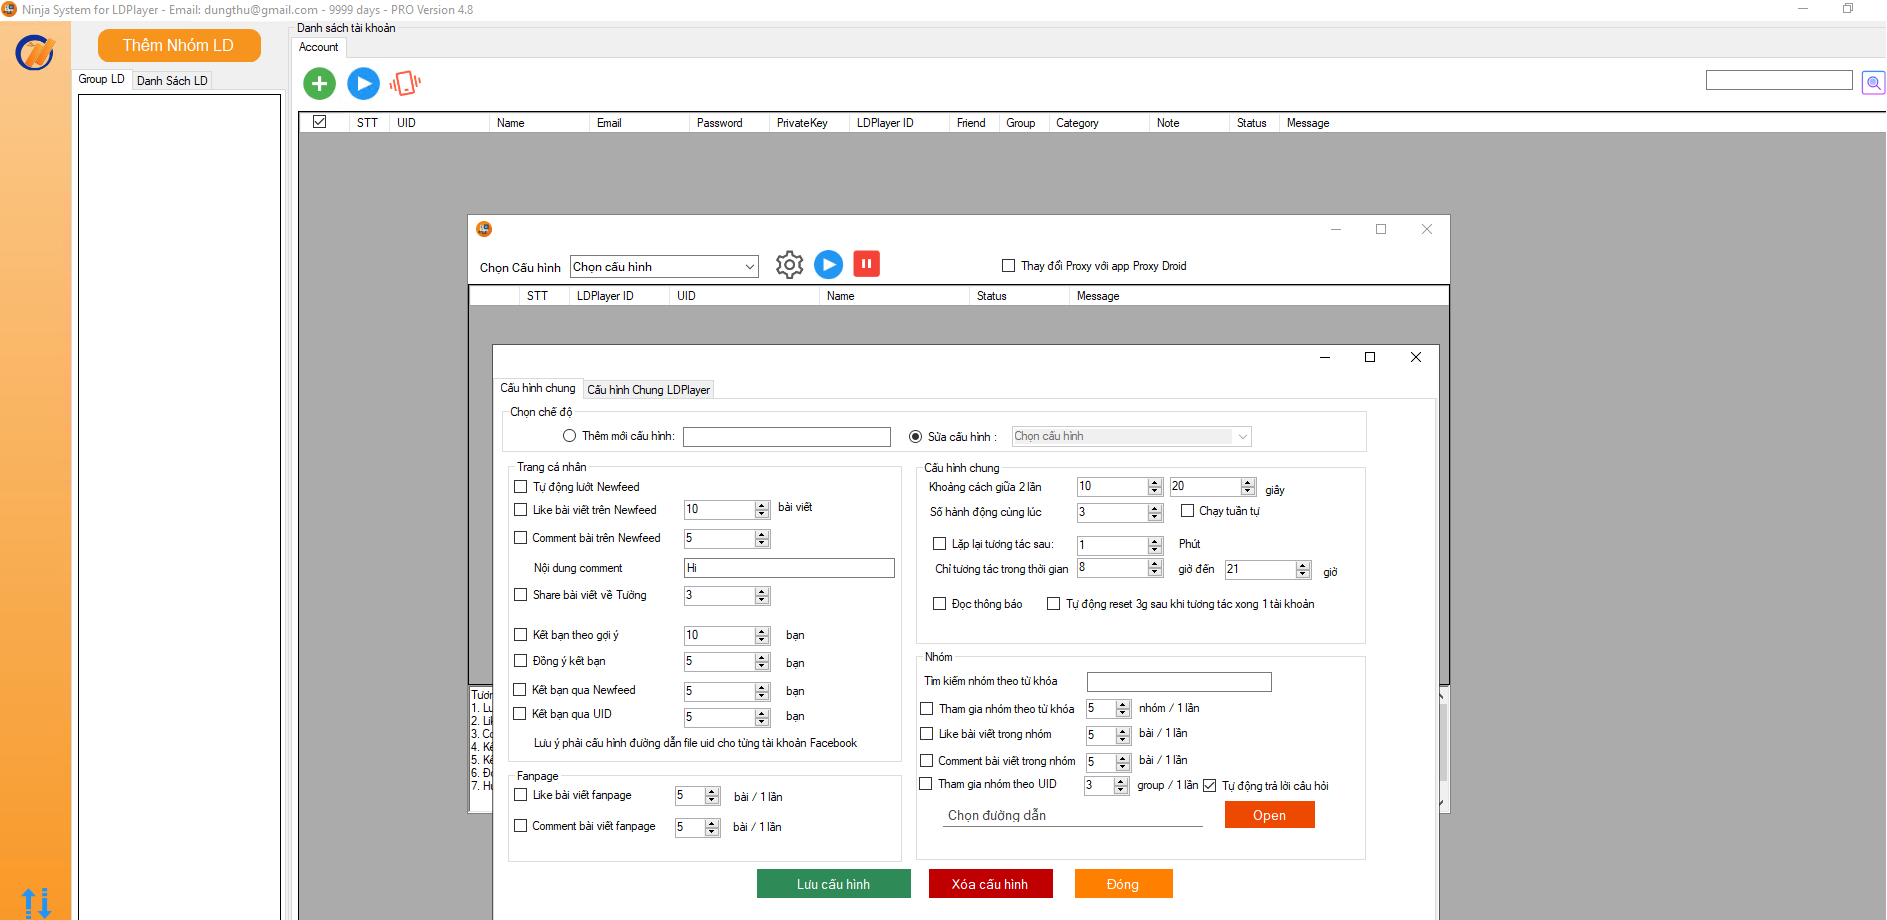Tick Share bài viết về Tường
The width and height of the screenshot is (1887, 920).
tap(520, 595)
